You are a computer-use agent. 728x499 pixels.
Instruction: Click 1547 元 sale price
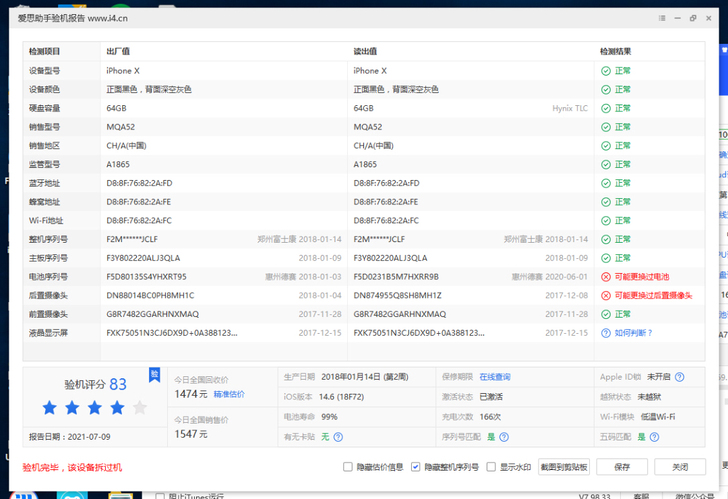[x=191, y=434]
